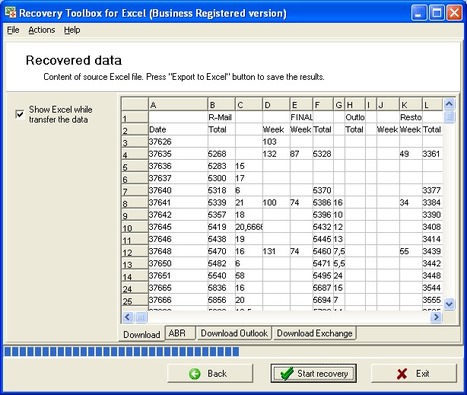Screen dimensions: 467x395
Task: Select column K header
Action: 411,105
